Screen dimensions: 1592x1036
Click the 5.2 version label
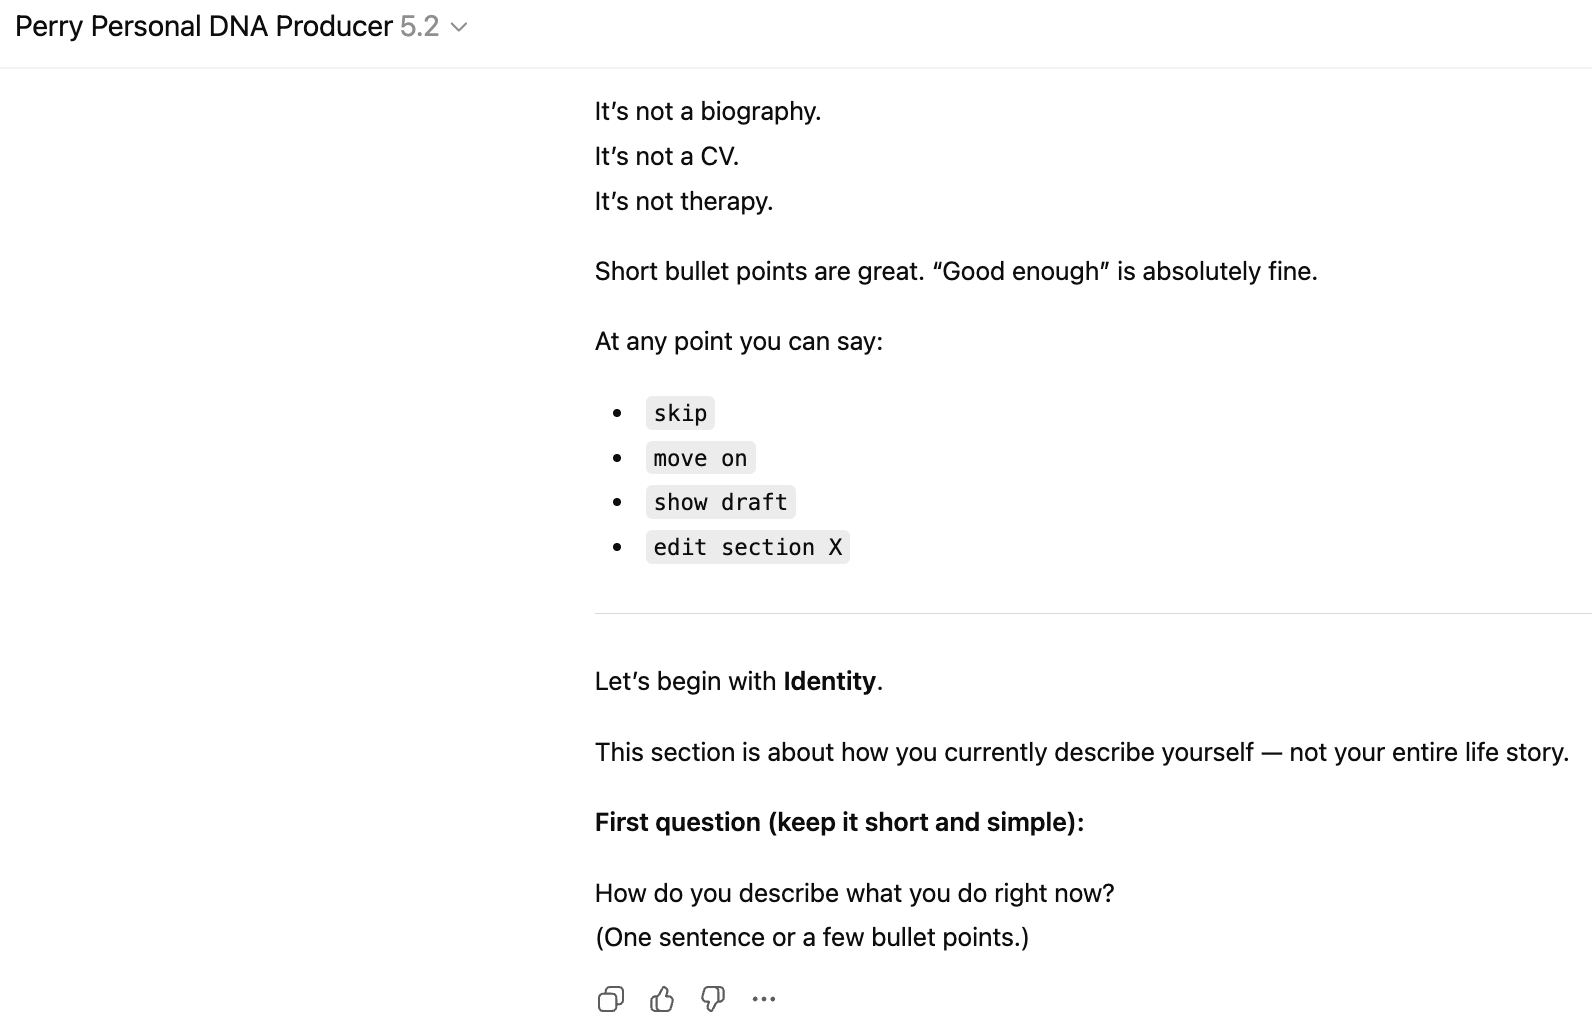point(419,27)
